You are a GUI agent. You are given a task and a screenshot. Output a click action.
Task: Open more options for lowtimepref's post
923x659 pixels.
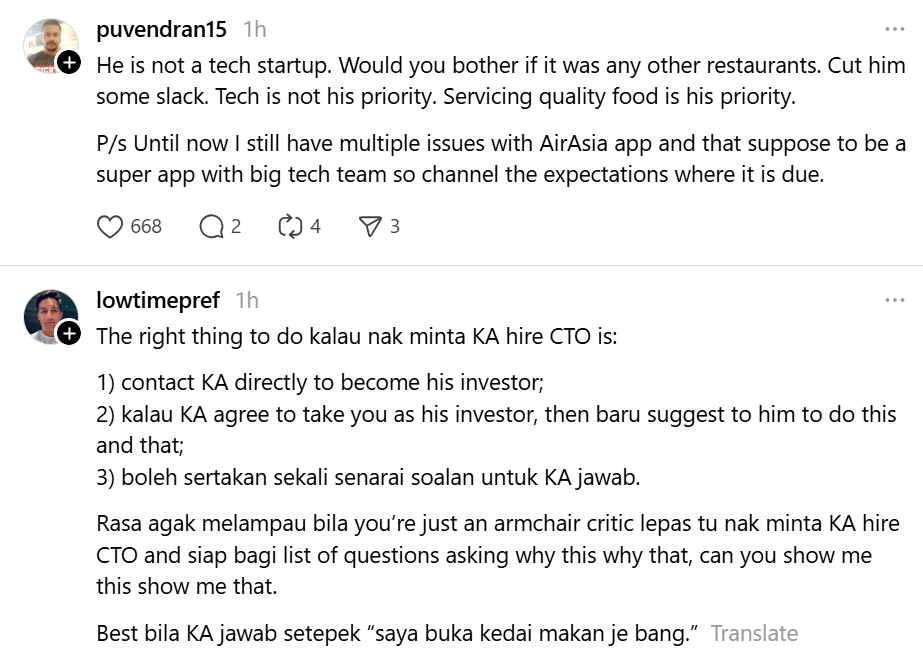point(893,300)
